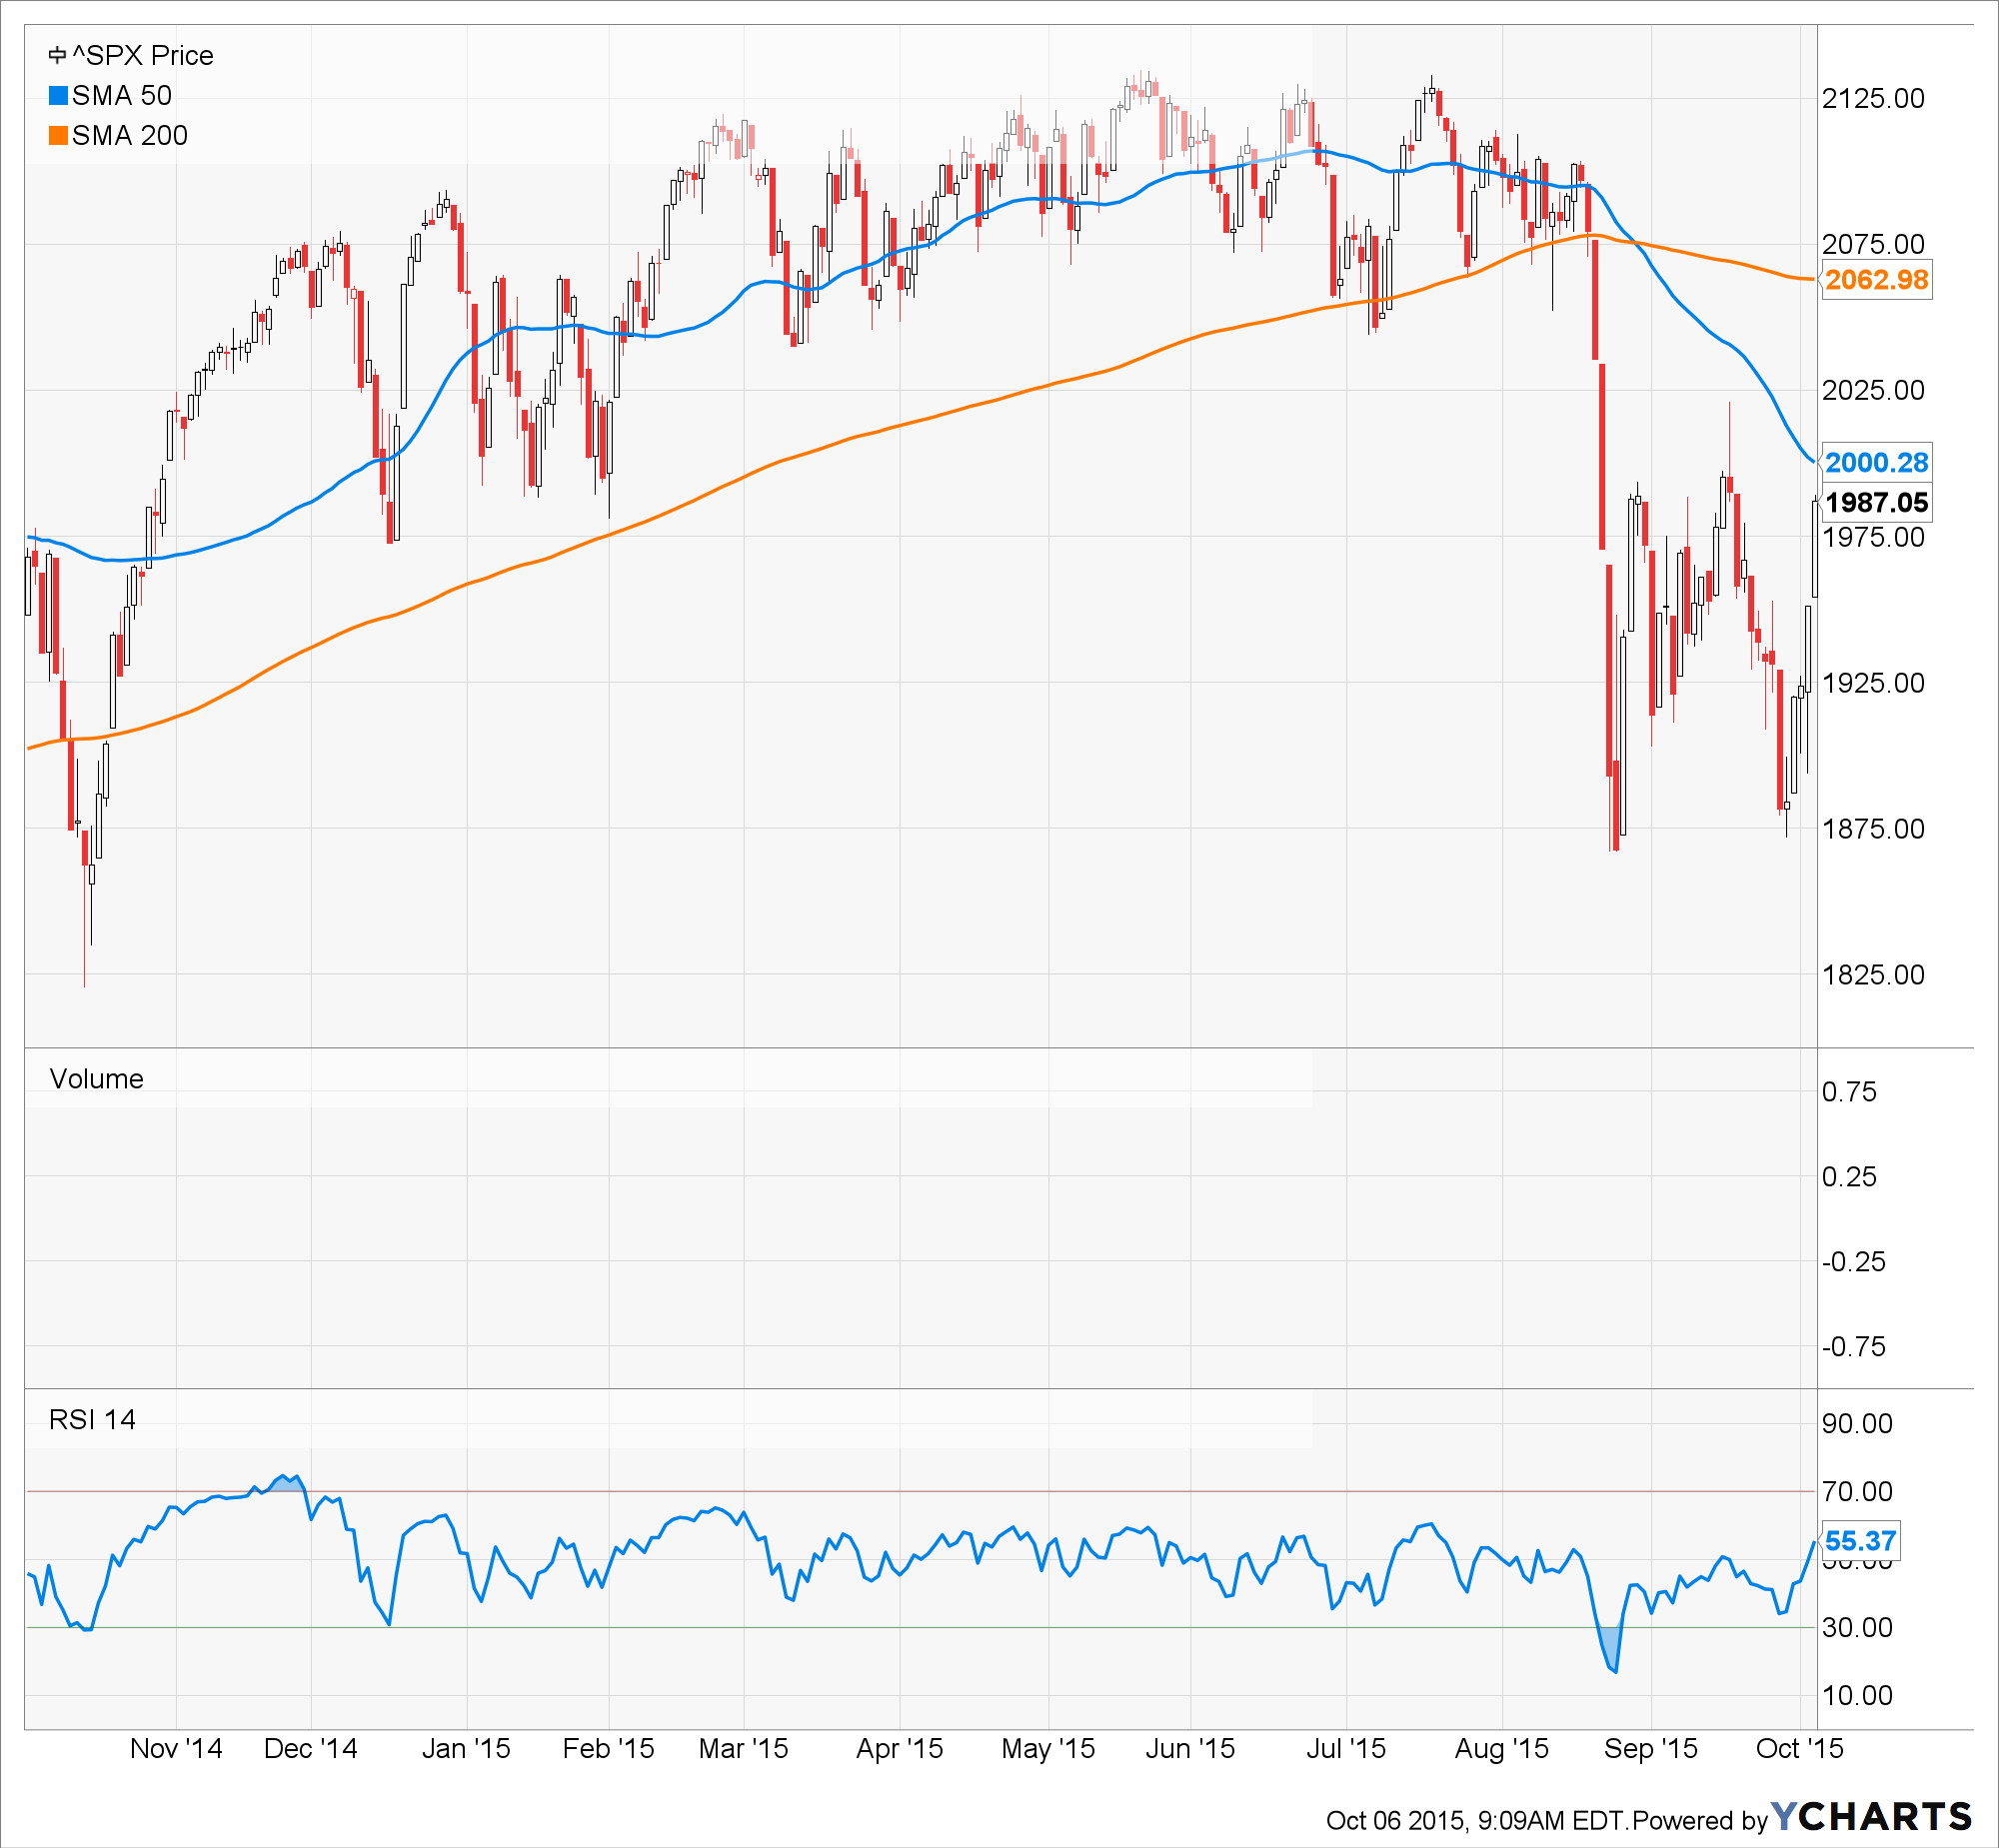1999x1848 pixels.
Task: Click the YCHARTS logo
Action: tap(1871, 1817)
